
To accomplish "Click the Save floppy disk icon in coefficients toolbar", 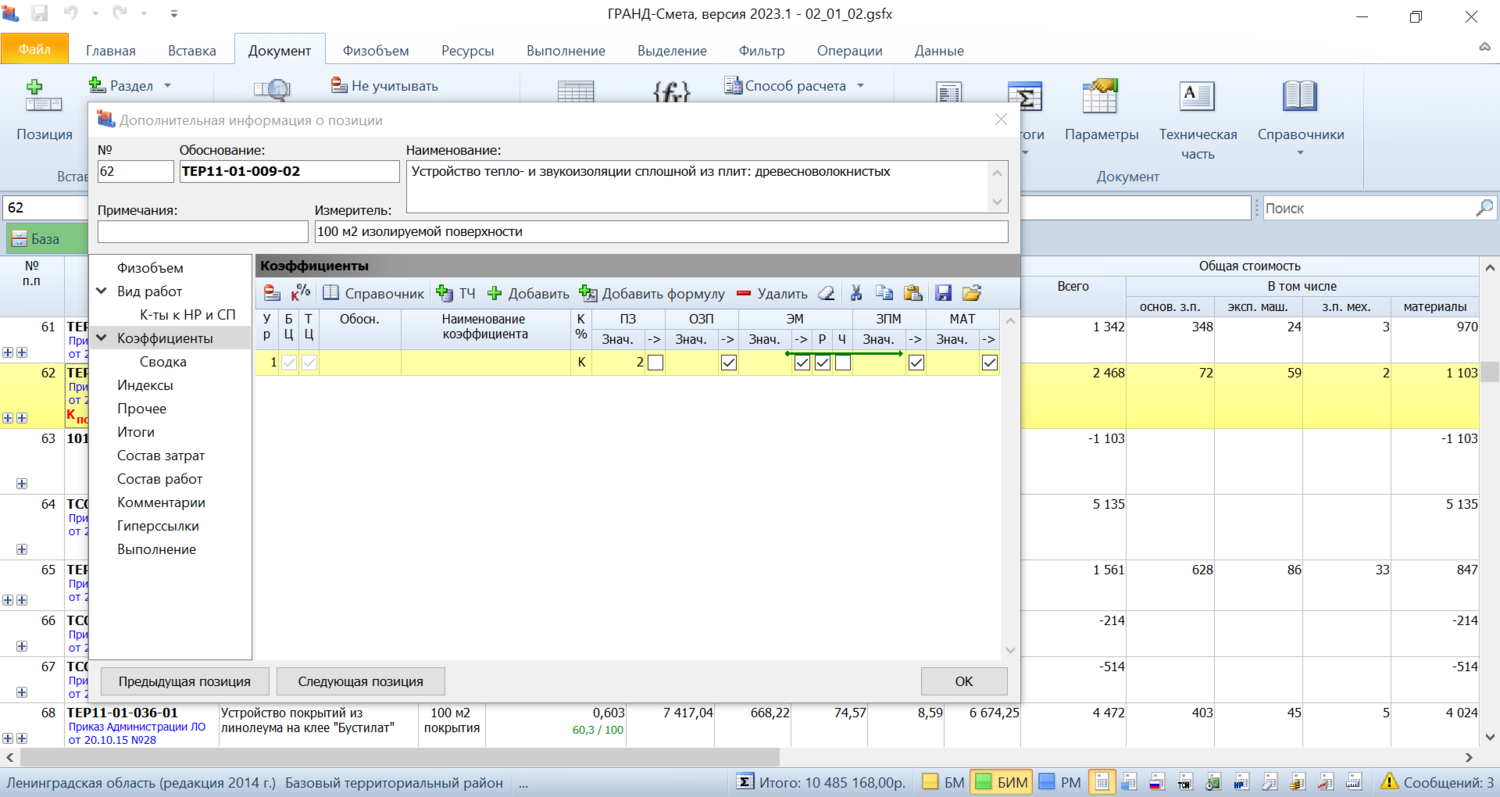I will coord(942,293).
